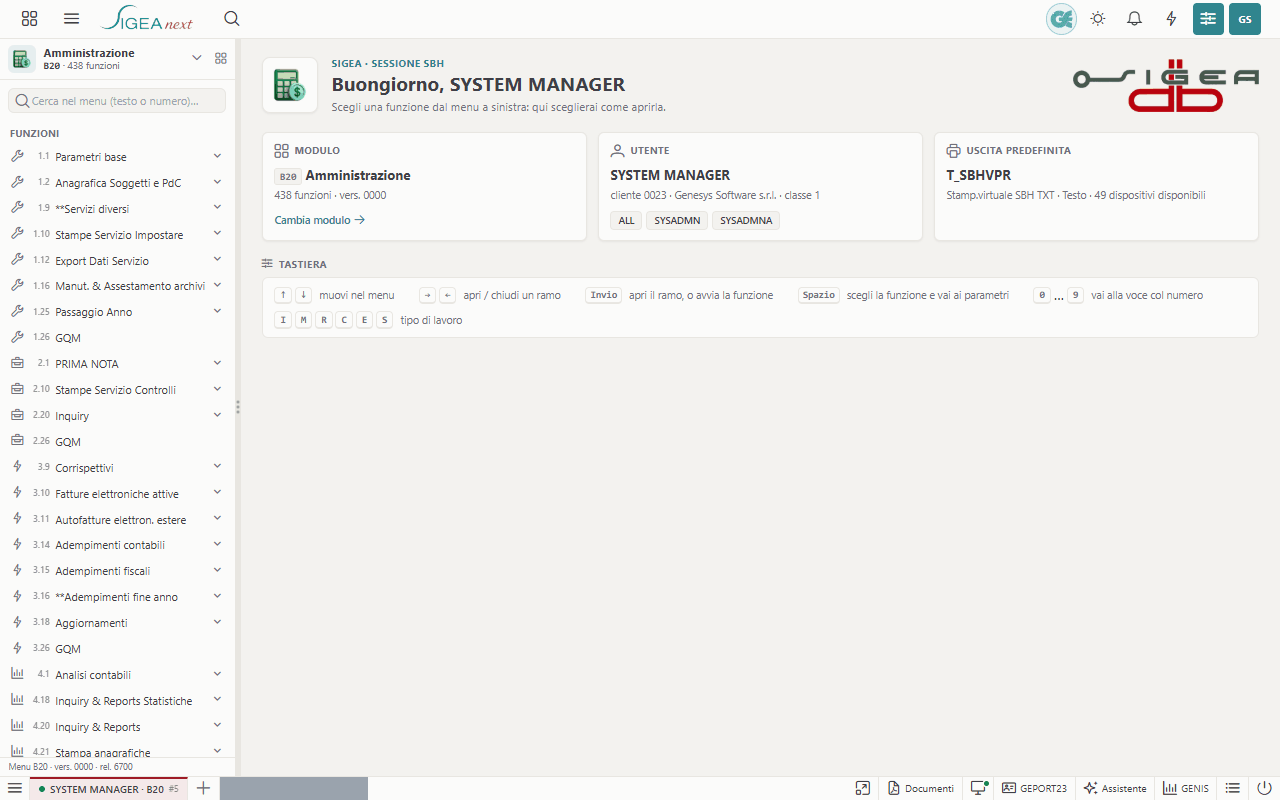Click the pop-out window icon in the status bar
This screenshot has width=1280, height=800.
(863, 789)
